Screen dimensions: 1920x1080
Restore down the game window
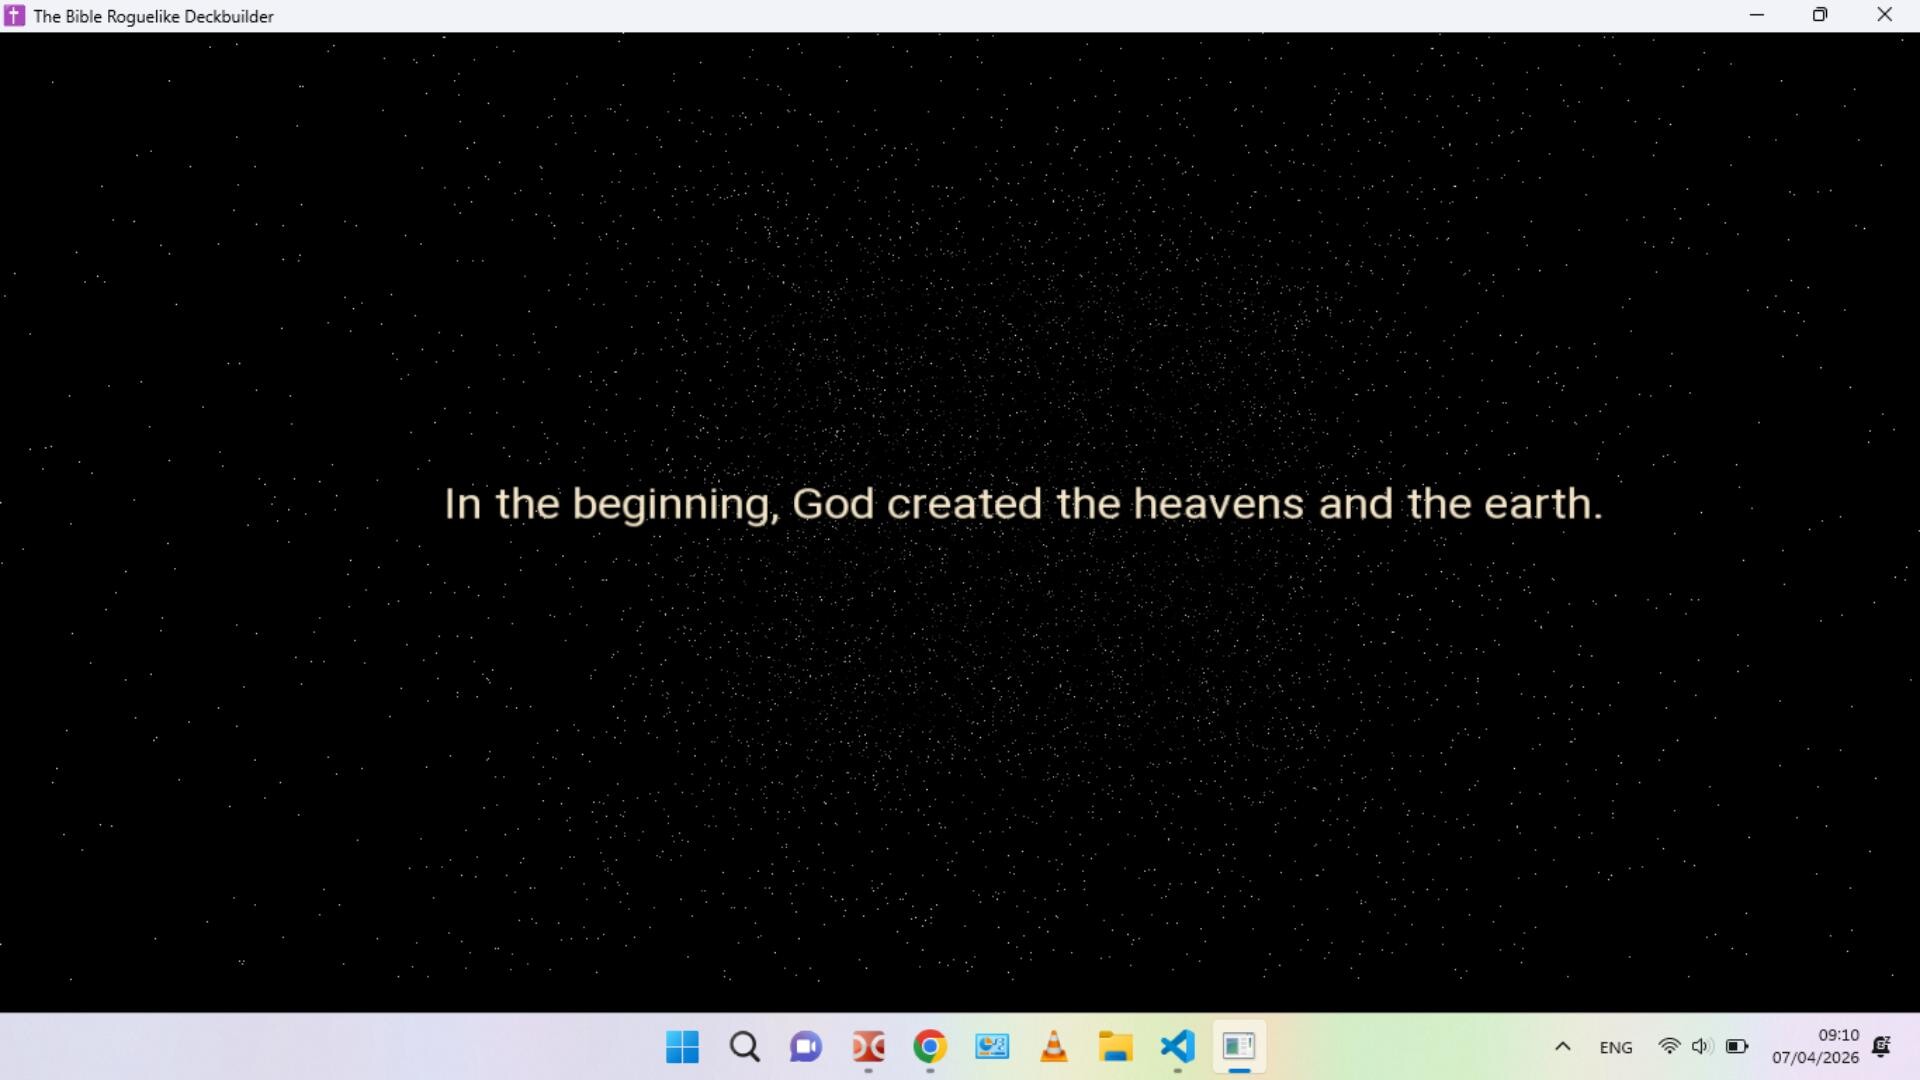1820,15
